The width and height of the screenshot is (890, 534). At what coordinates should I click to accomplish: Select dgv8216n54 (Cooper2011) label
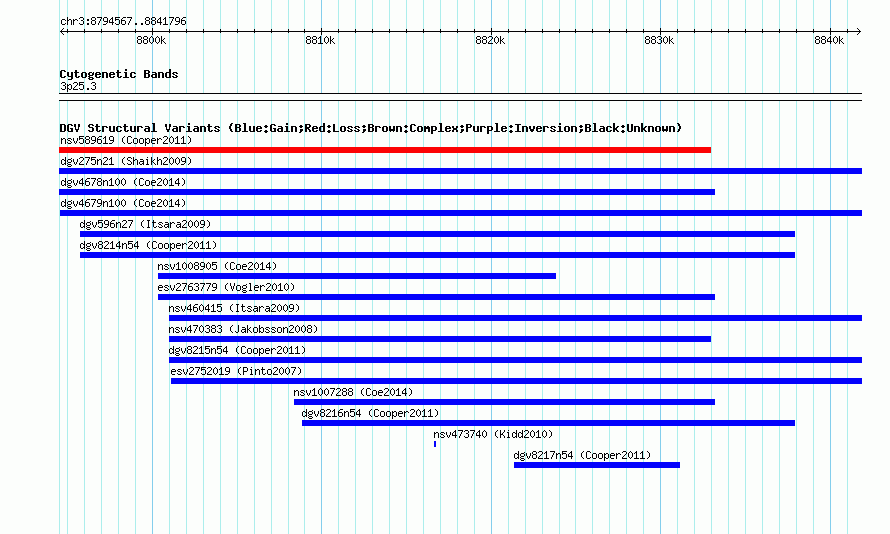[x=371, y=413]
